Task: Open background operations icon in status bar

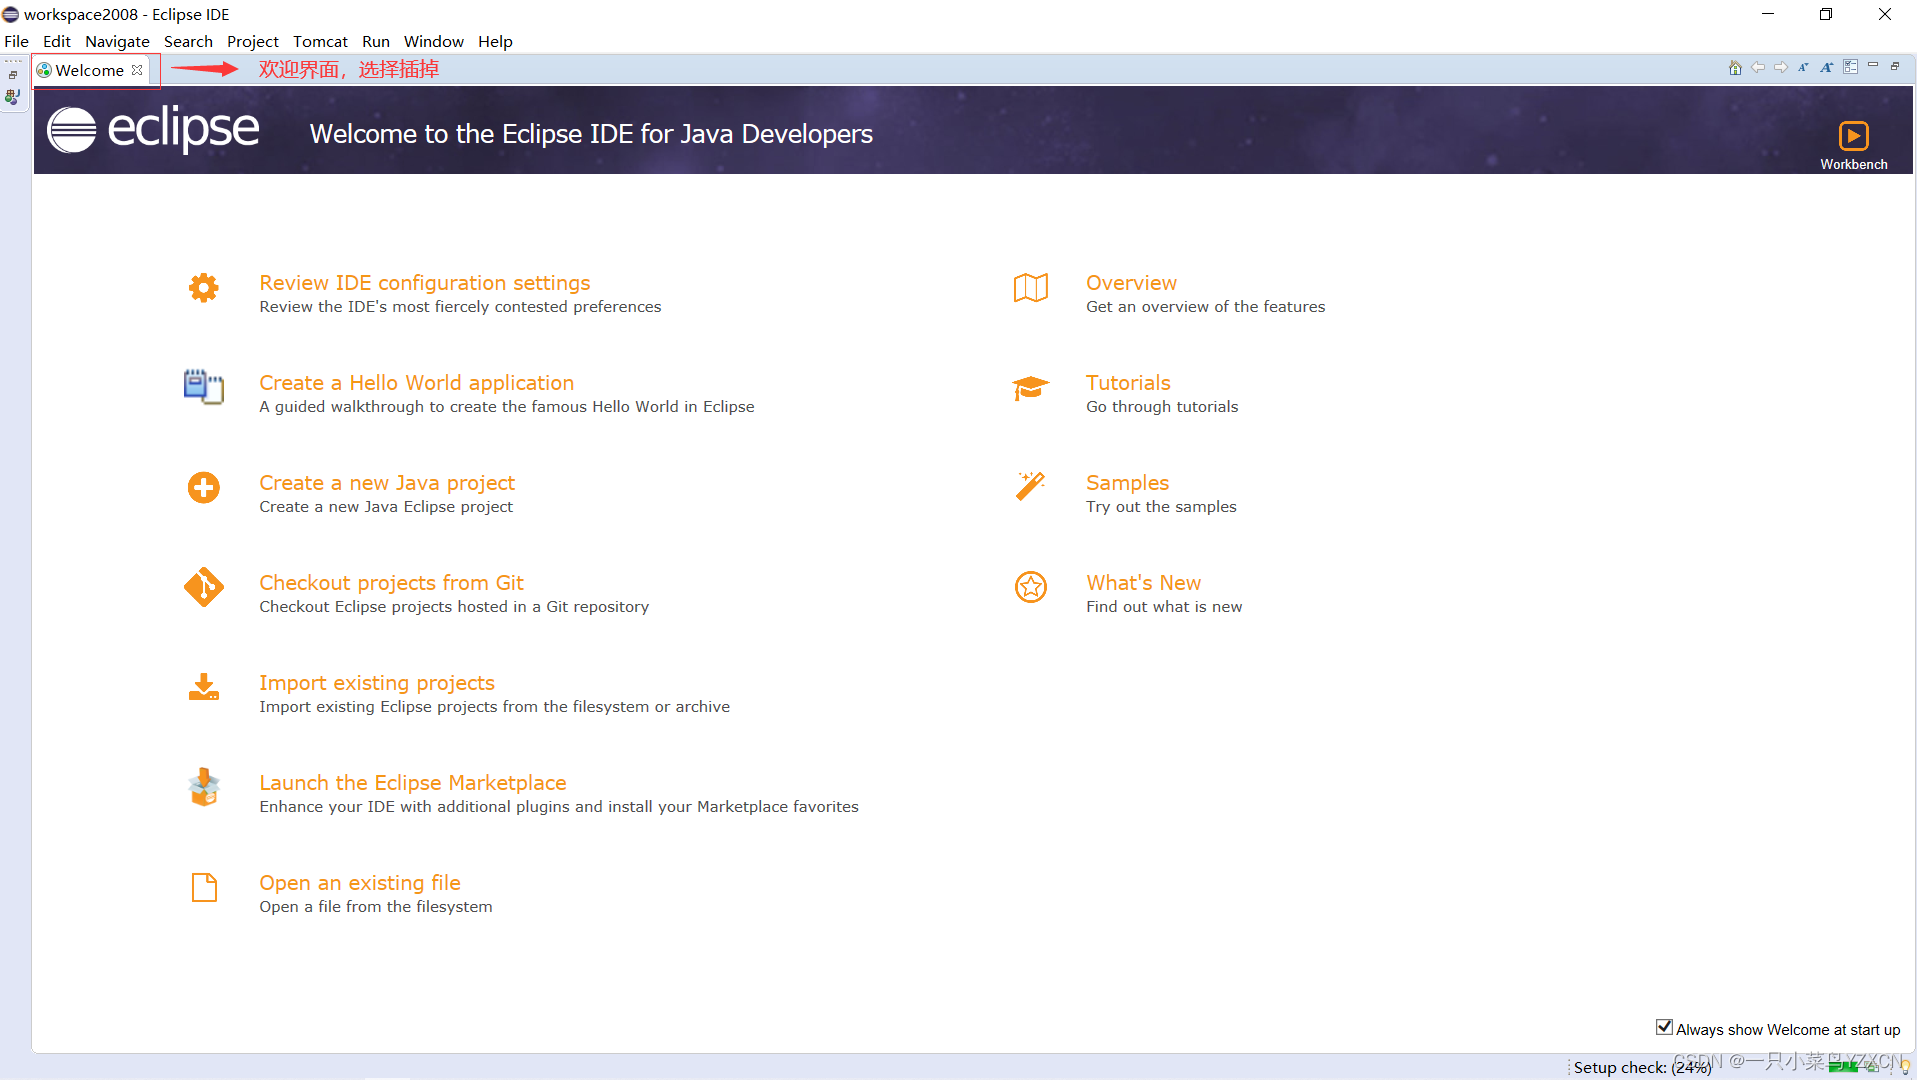Action: coord(1874,1067)
